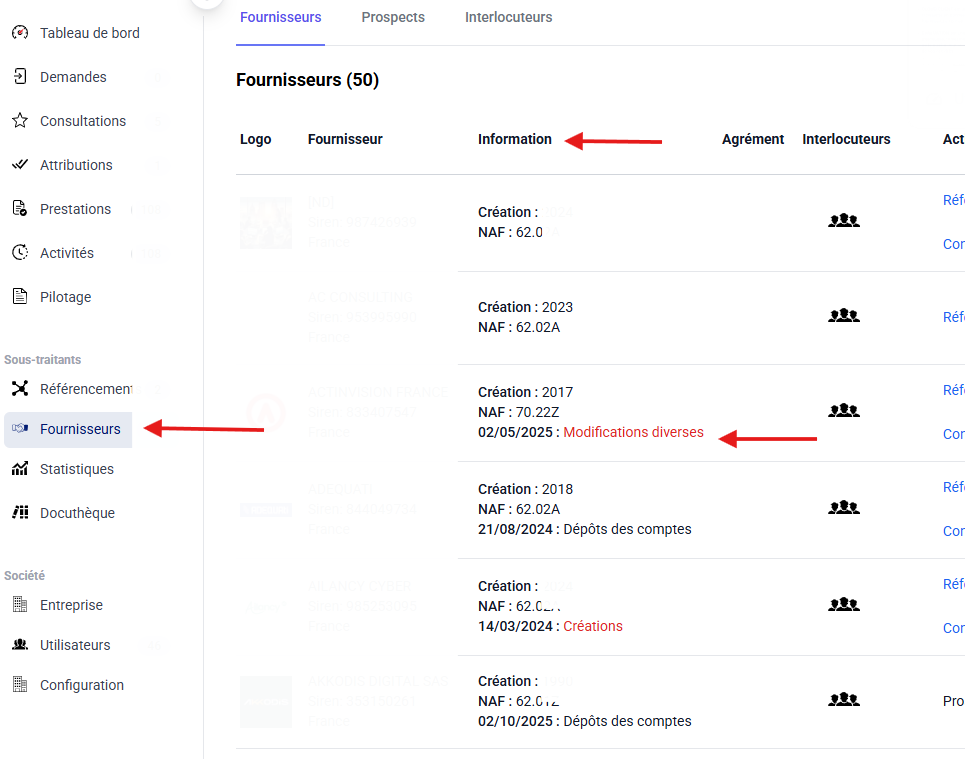Screen dimensions: 965x759
Task: Open the Entreprise menu item
Action: [71, 605]
